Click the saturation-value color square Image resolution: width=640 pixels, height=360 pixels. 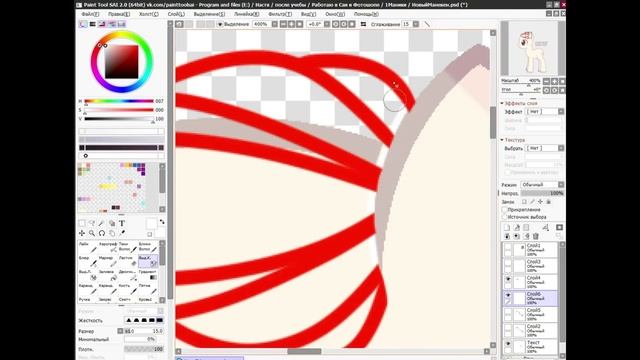coord(122,62)
